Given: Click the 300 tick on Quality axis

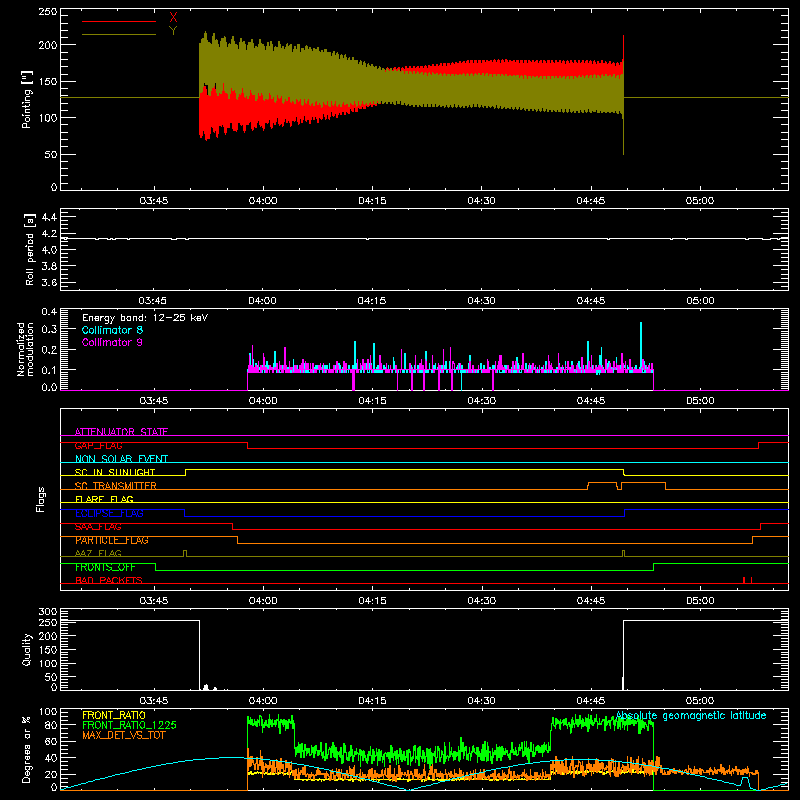Looking at the screenshot, I should pyautogui.click(x=47, y=612).
